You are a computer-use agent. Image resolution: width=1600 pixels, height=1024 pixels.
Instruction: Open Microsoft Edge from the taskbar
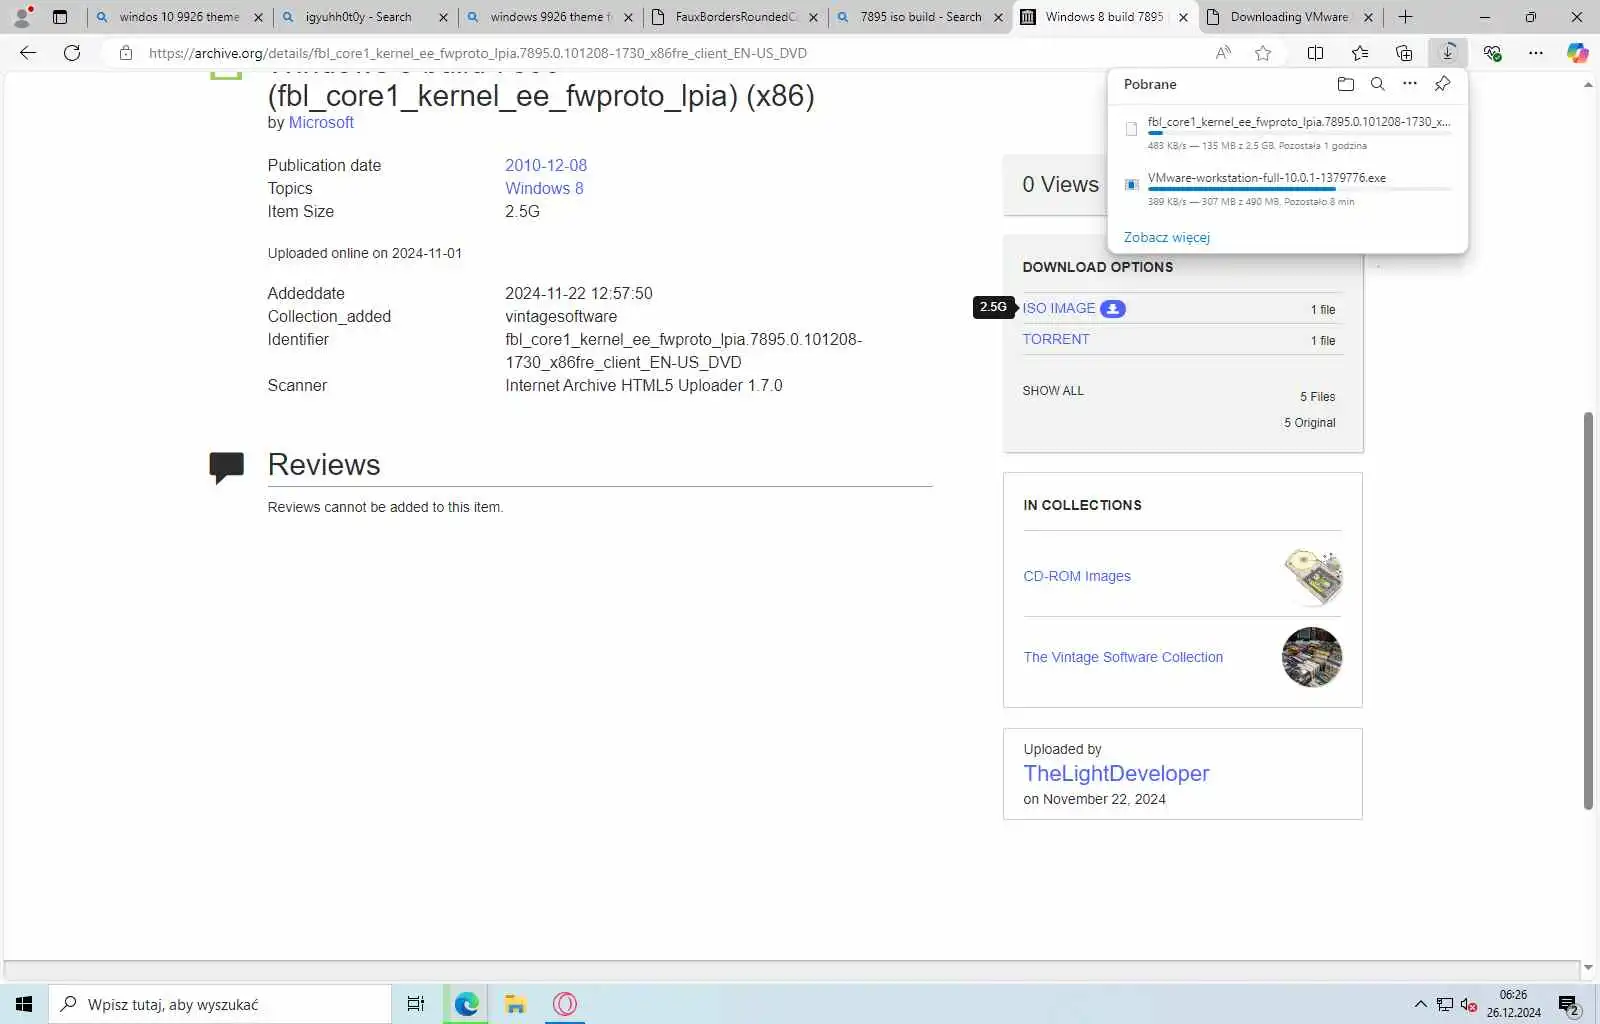[466, 1004]
